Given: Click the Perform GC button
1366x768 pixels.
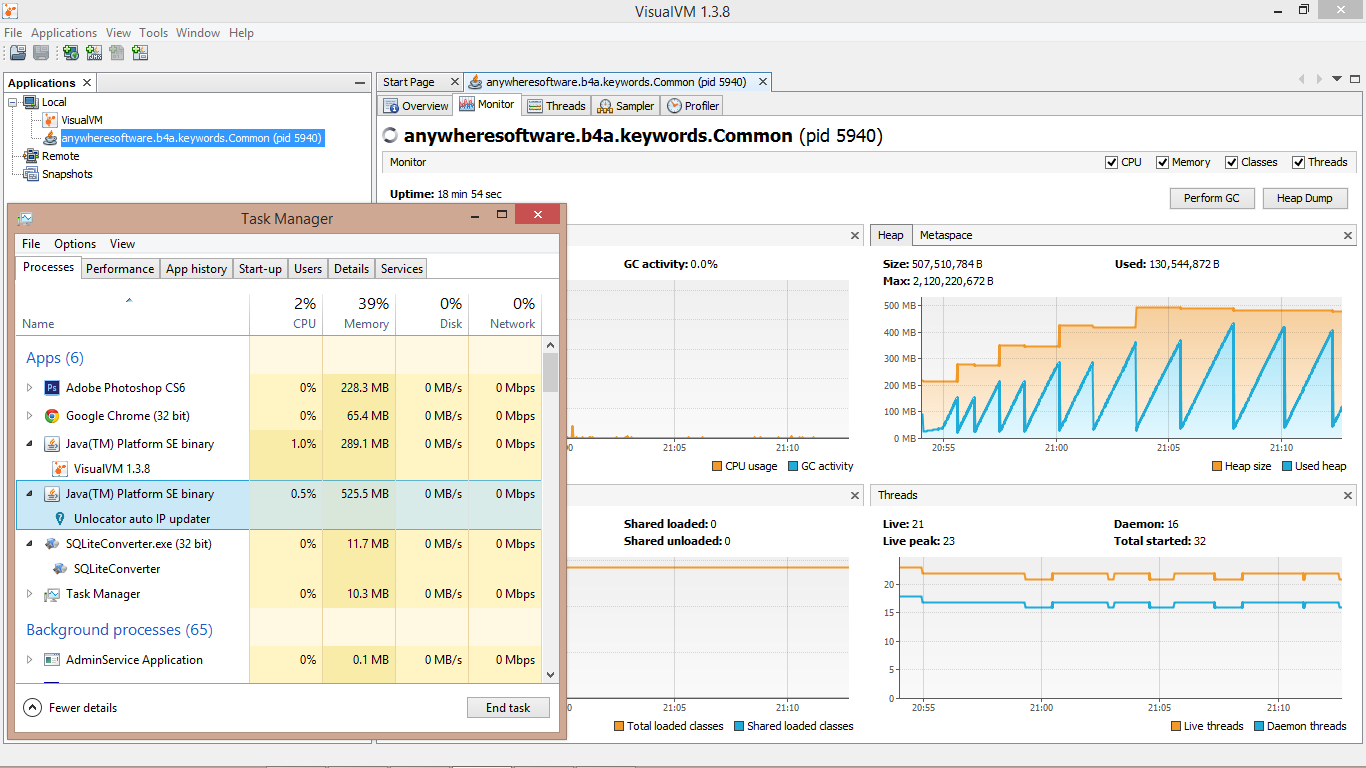Looking at the screenshot, I should click(1211, 198).
